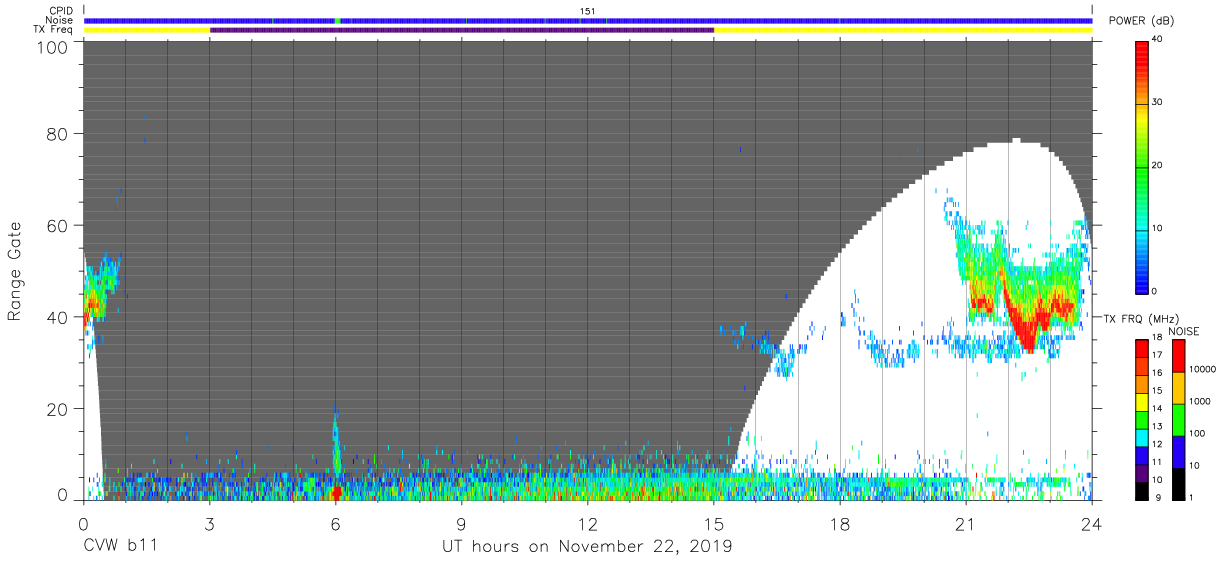This screenshot has height=567, width=1228.
Task: Click the green mark on the Noise bar
Action: [338, 20]
